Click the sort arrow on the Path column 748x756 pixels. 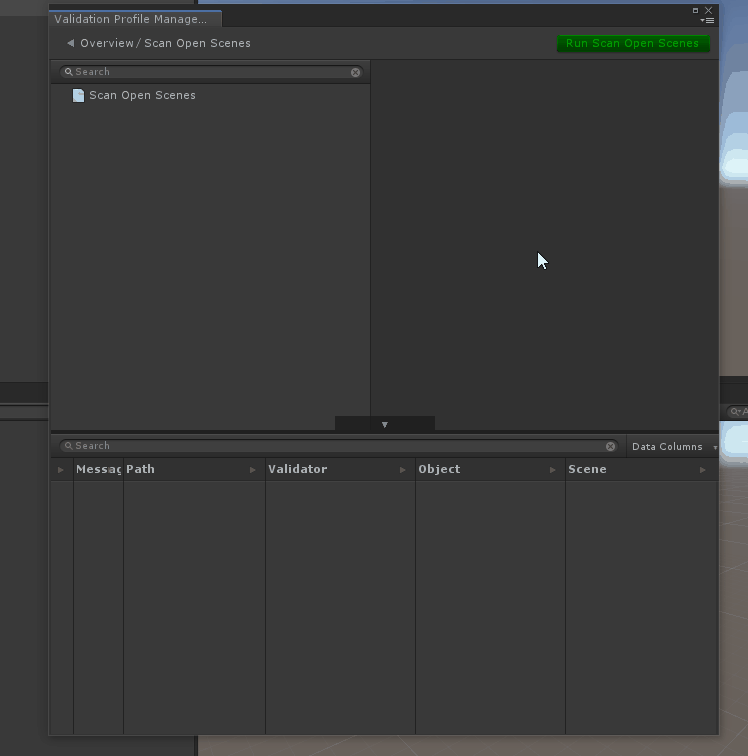tap(253, 469)
